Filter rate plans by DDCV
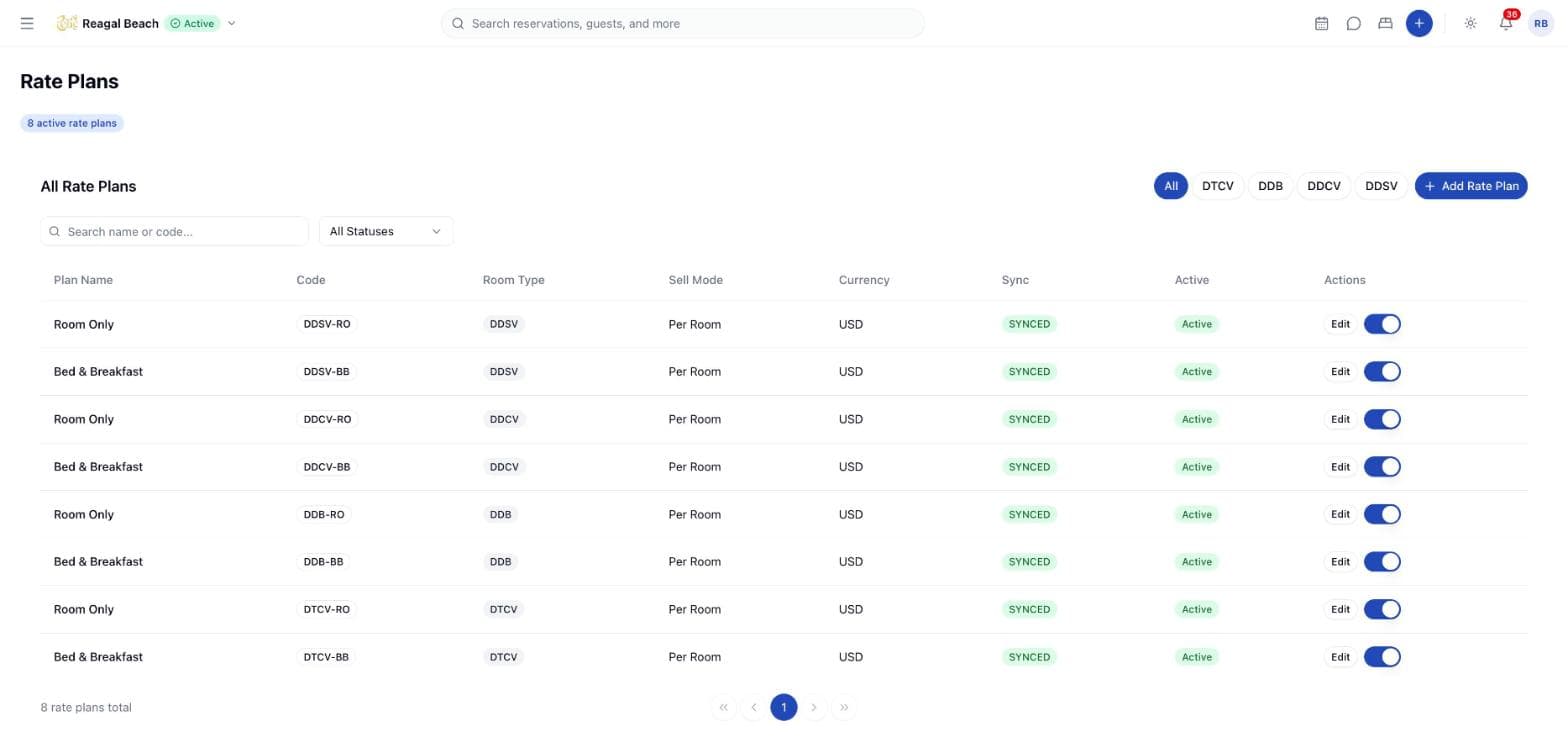The image size is (1568, 753). click(x=1324, y=186)
